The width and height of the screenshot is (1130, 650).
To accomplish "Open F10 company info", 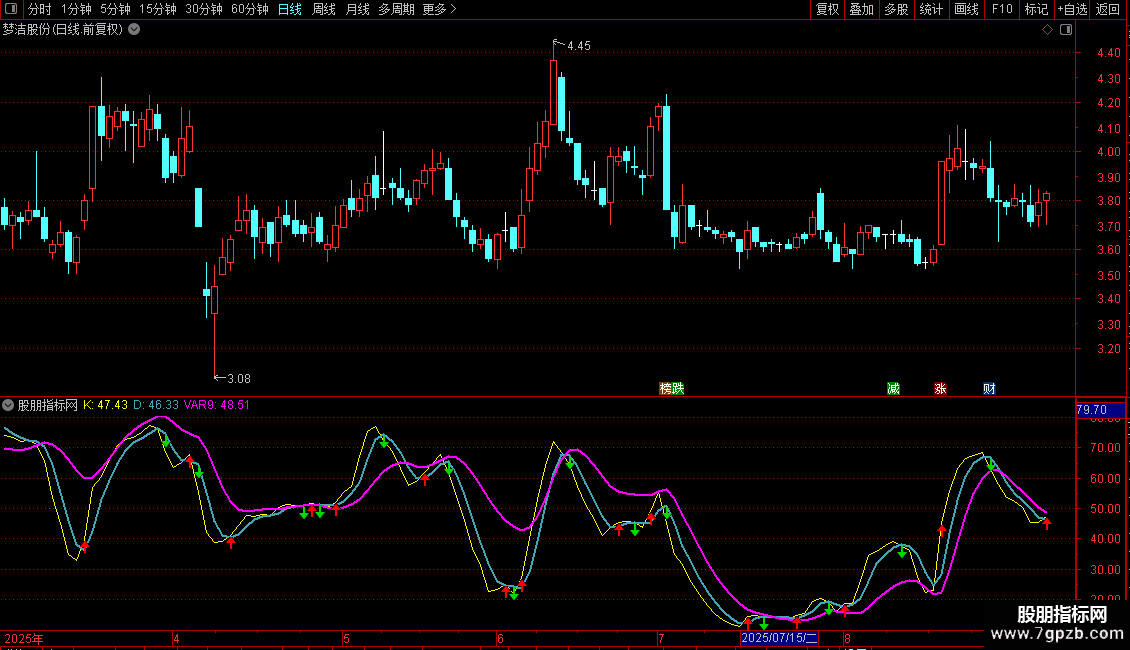I will [x=1001, y=9].
